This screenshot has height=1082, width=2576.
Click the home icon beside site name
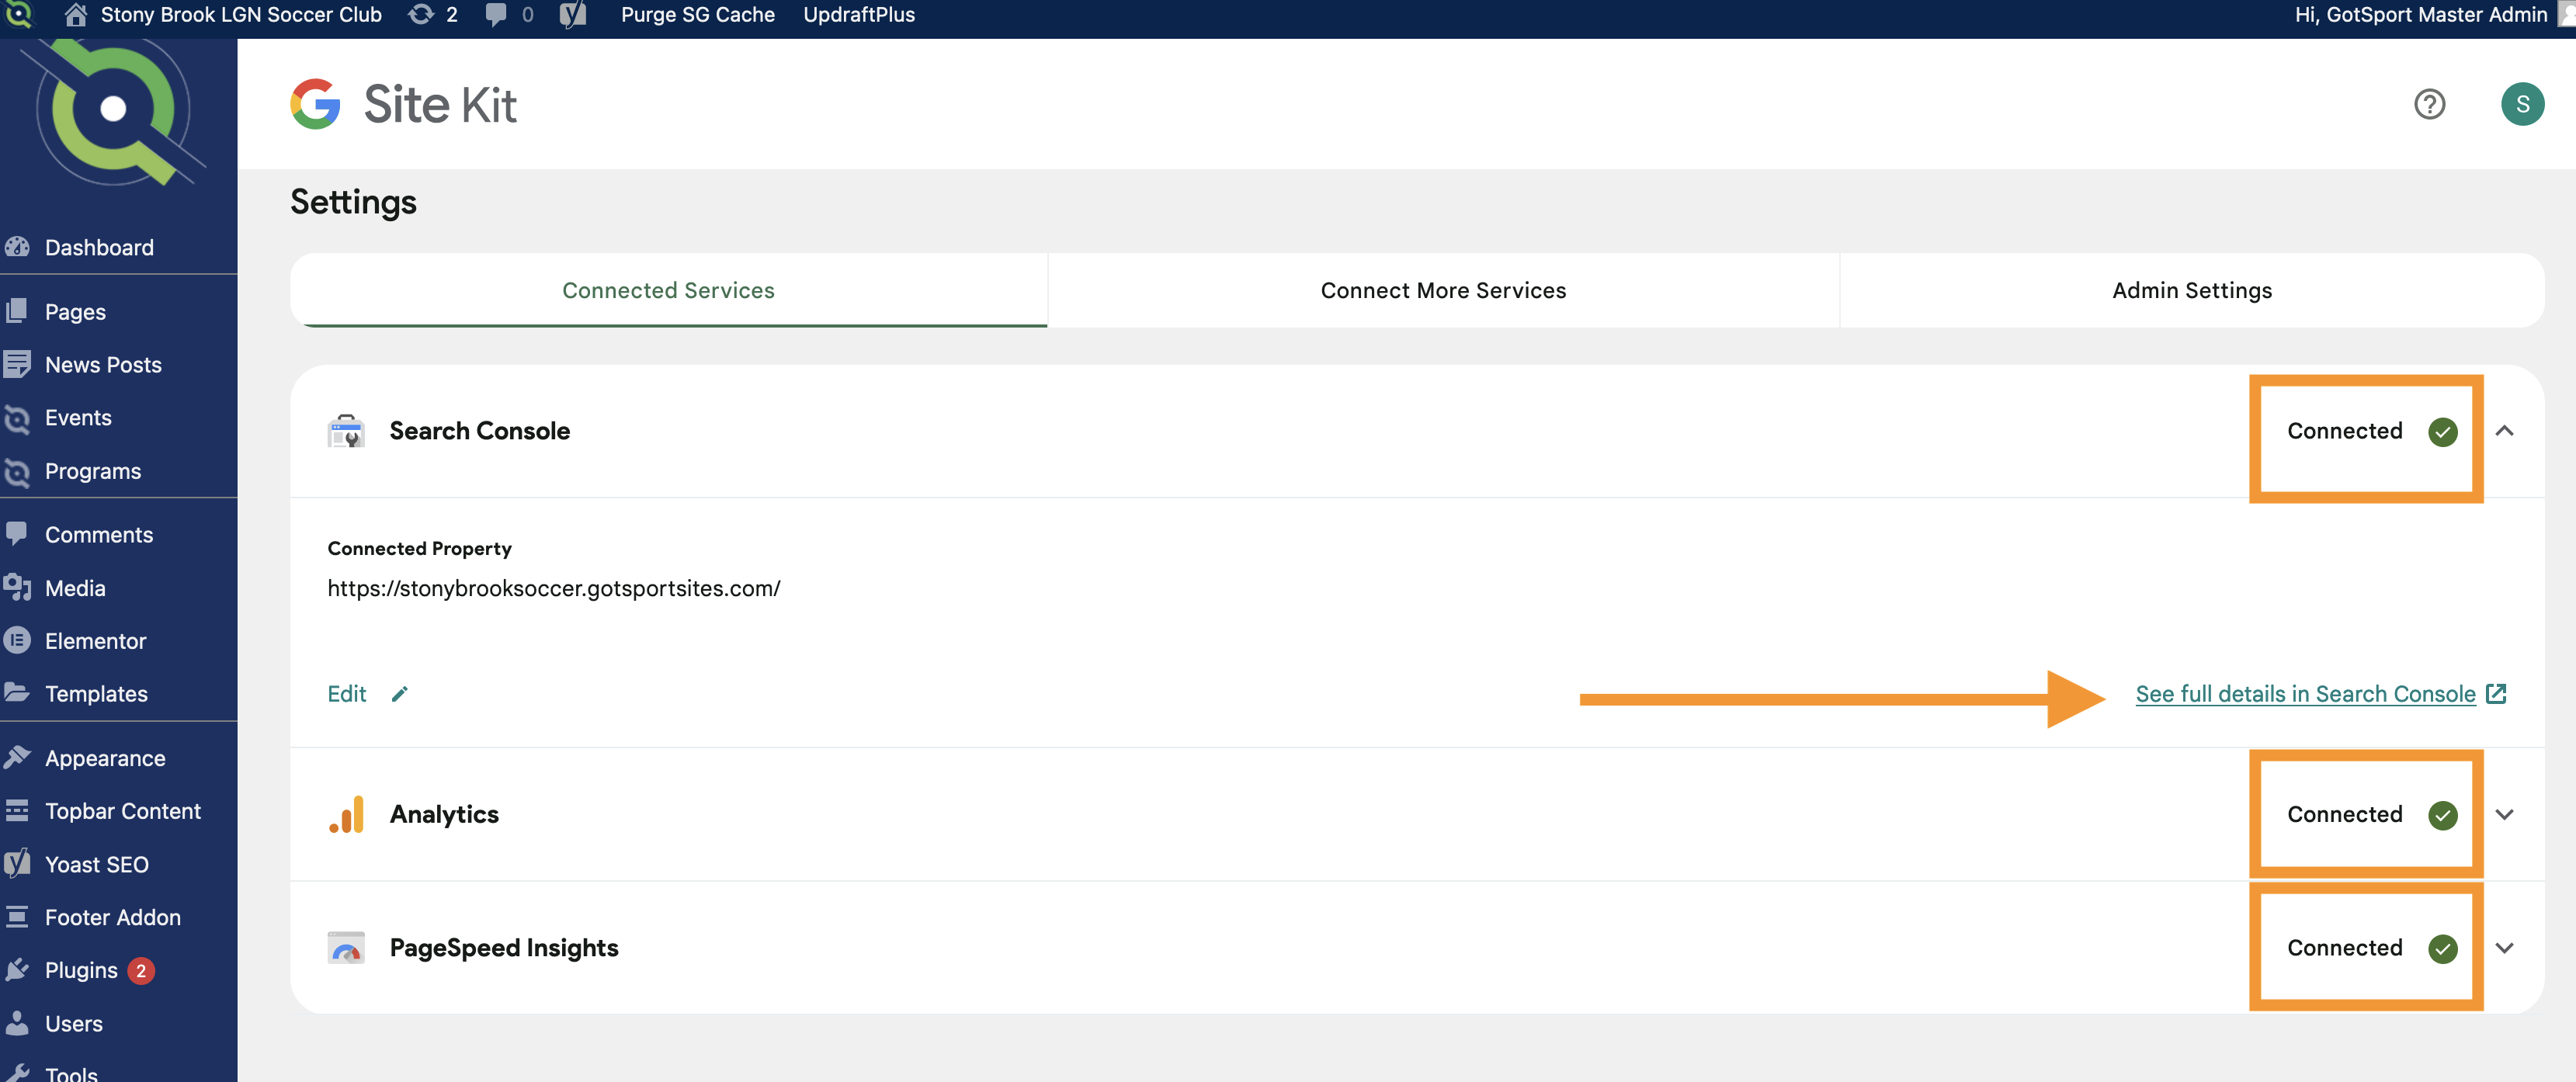pos(75,14)
